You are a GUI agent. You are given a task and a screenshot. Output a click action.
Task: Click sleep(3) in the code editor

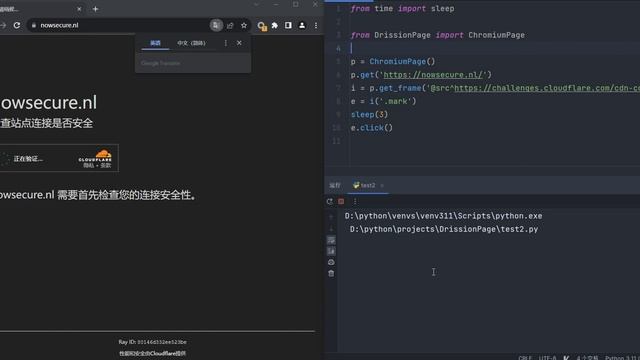[x=369, y=114]
